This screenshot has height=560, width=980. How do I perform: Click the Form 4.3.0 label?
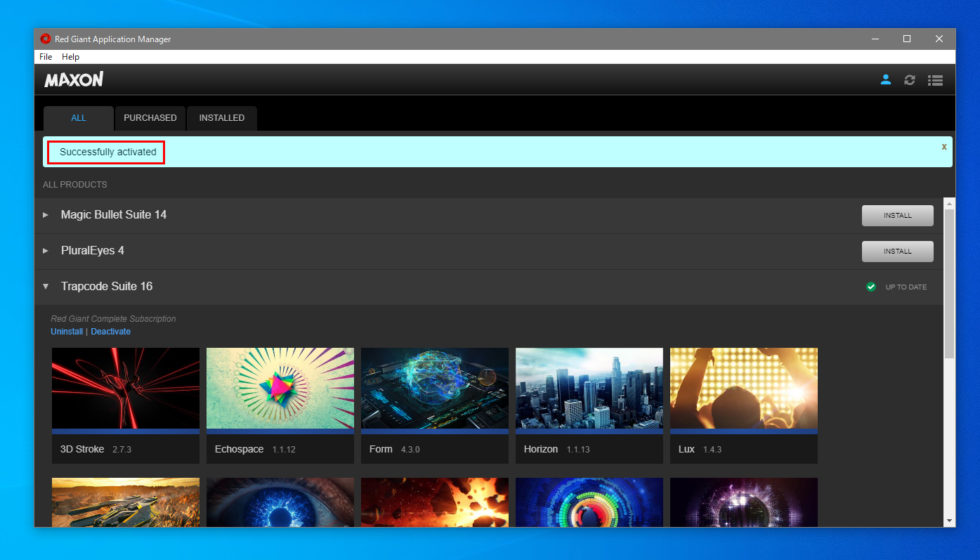click(x=394, y=449)
